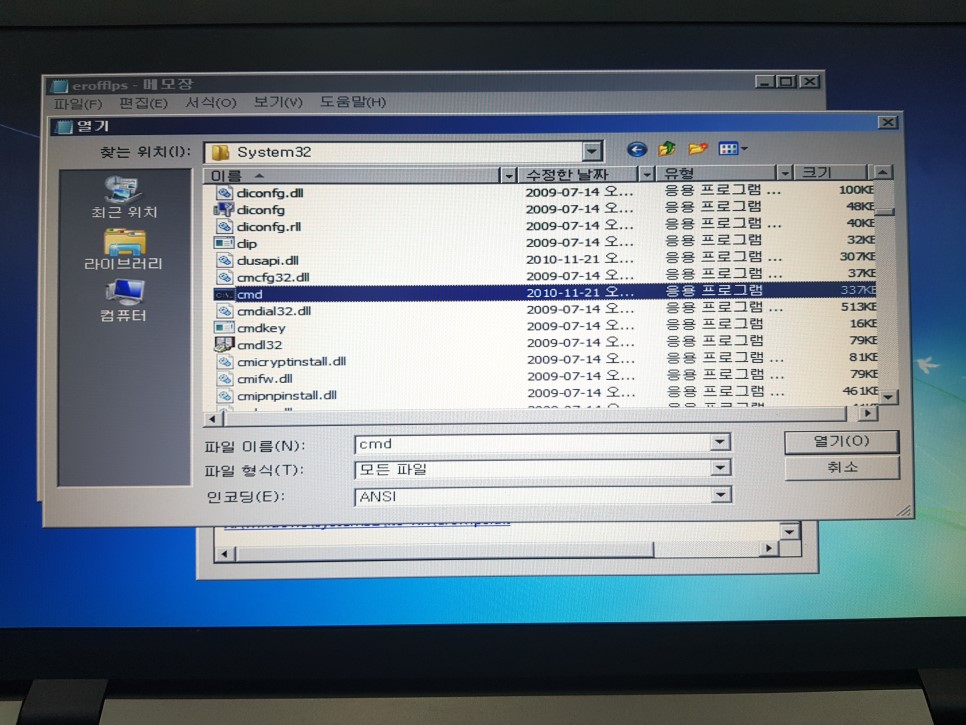
Task: Maximize the Notepad window
Action: click(786, 81)
